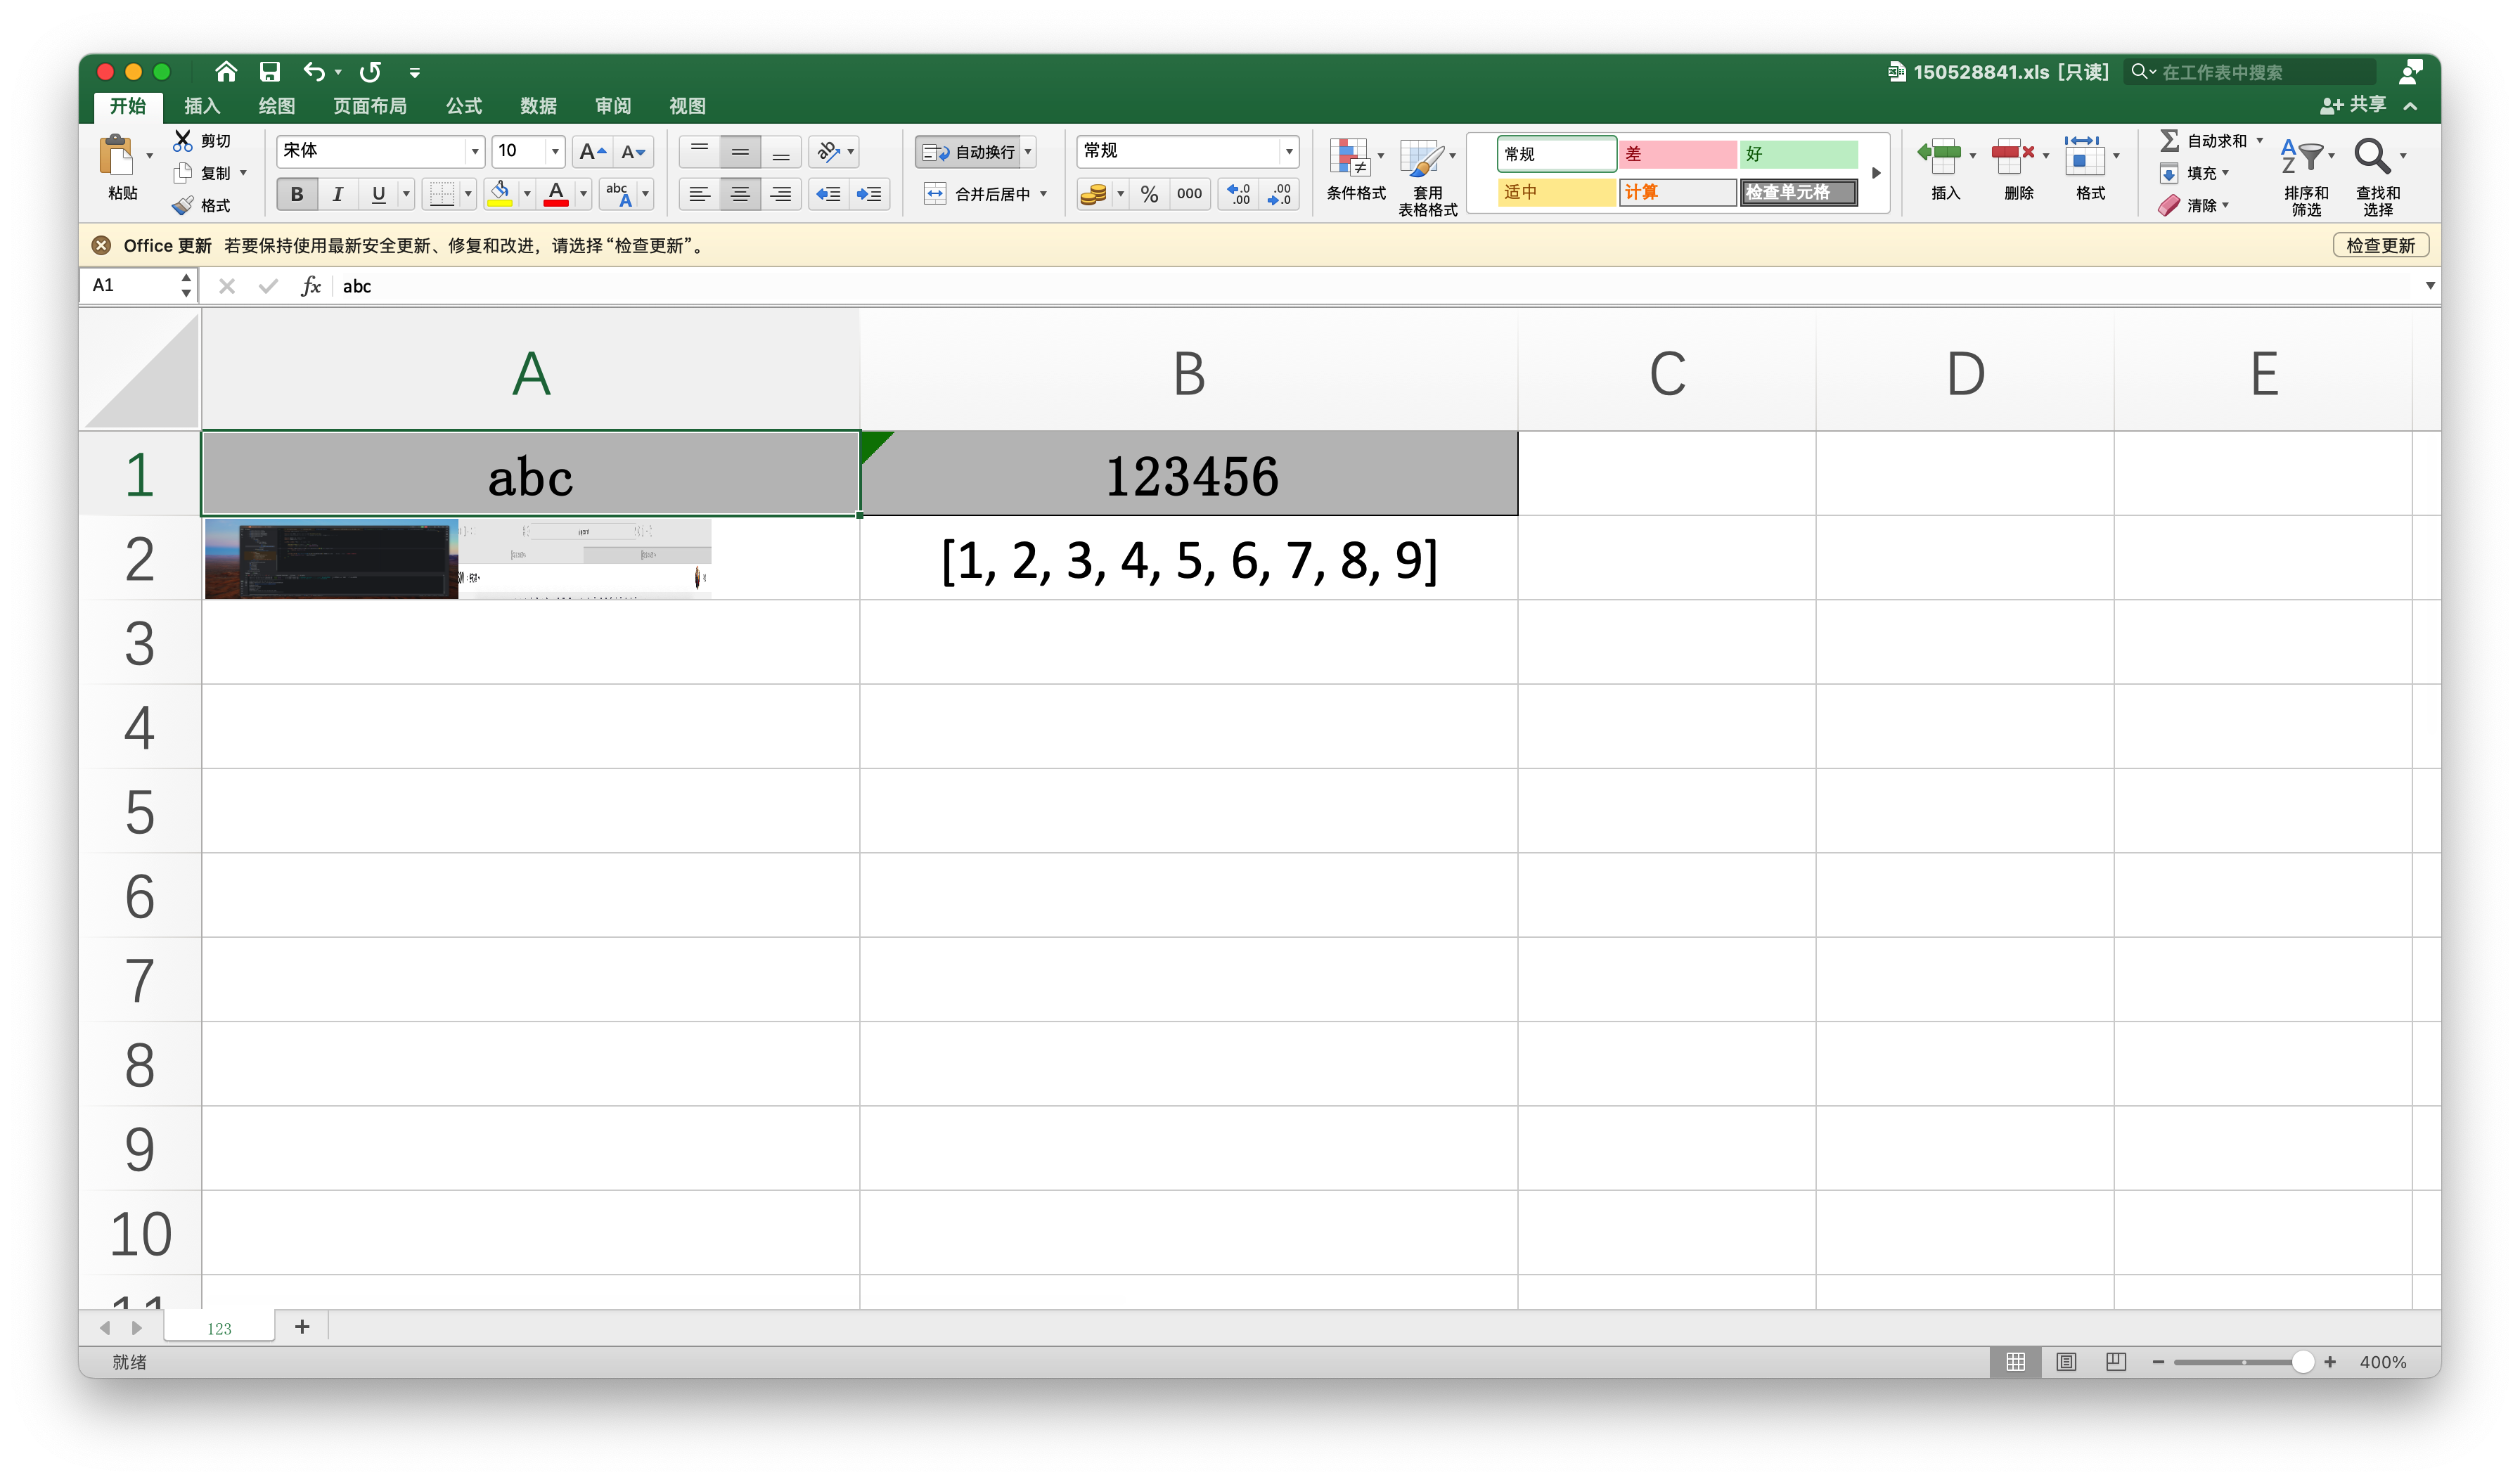Switch to the 页面布局 ribbon tab
This screenshot has width=2520, height=1482.
[370, 106]
